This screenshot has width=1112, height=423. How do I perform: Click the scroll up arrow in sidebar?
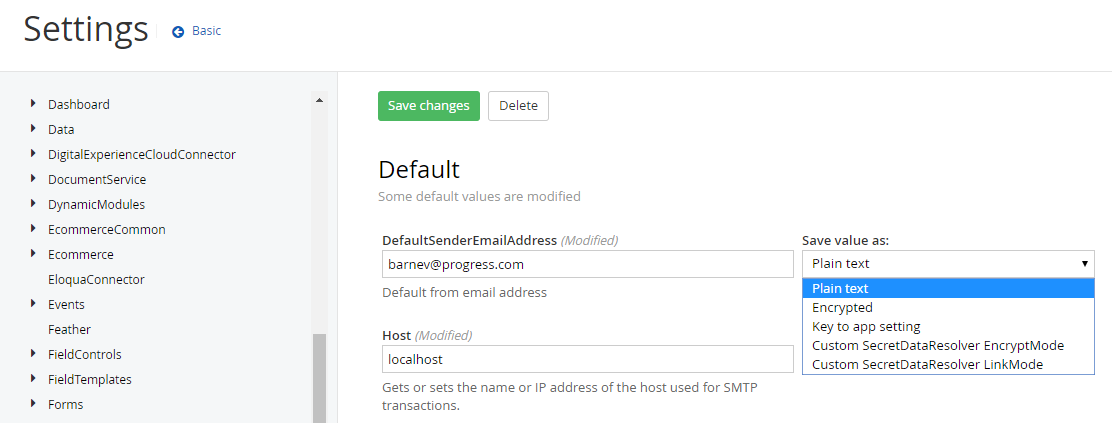click(x=320, y=100)
